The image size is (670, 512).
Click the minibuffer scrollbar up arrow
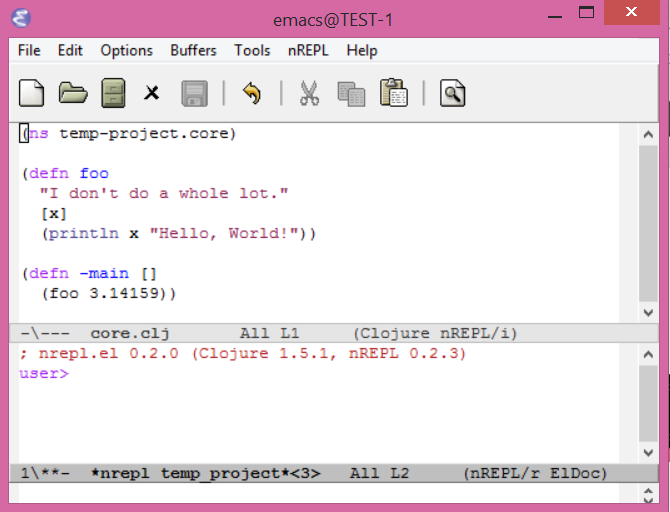click(648, 491)
